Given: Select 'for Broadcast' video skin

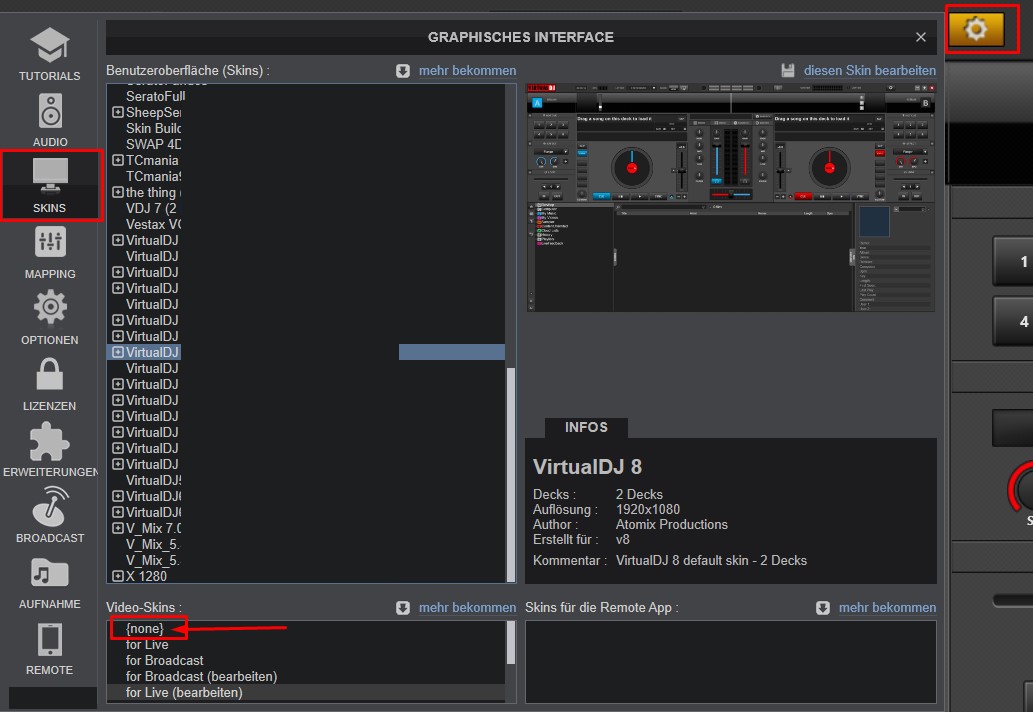Looking at the screenshot, I should click(x=165, y=661).
